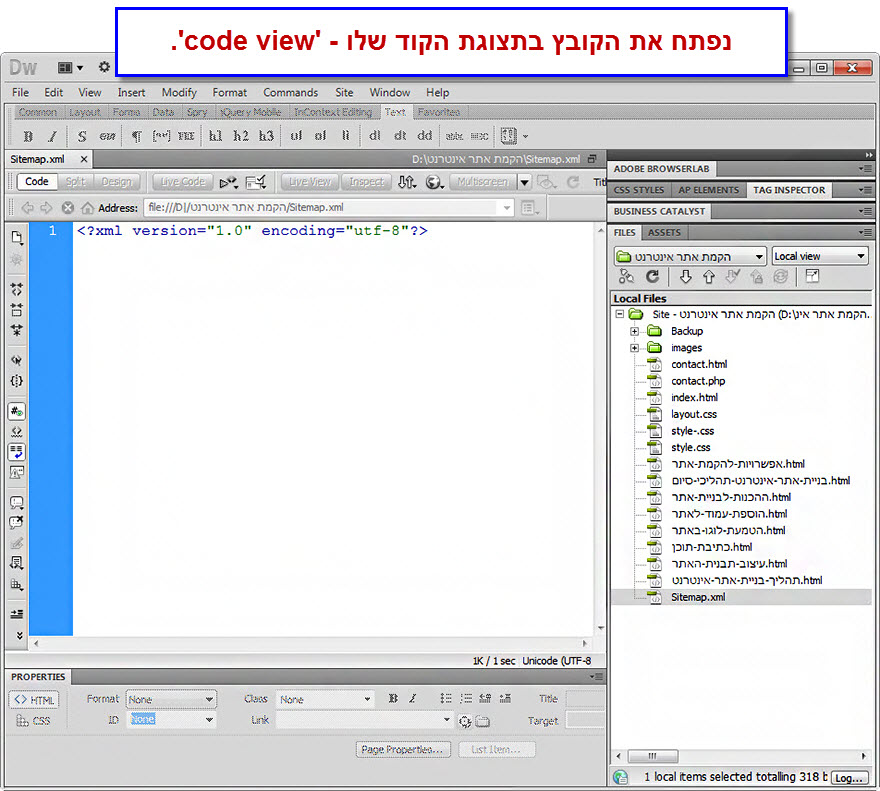880x791 pixels.
Task: Click Get Files down arrow icon
Action: coord(685,276)
